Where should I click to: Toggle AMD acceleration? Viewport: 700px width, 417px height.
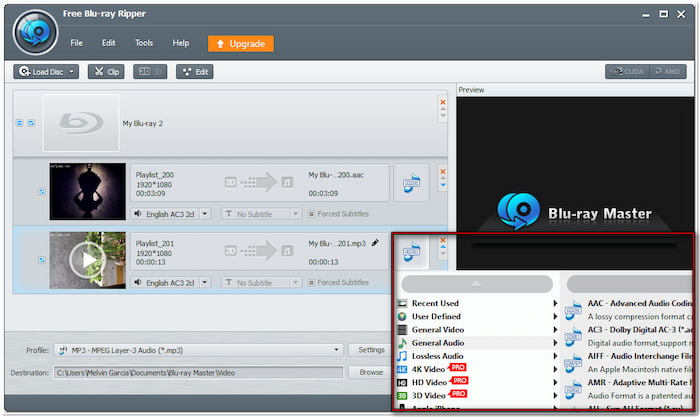(668, 71)
